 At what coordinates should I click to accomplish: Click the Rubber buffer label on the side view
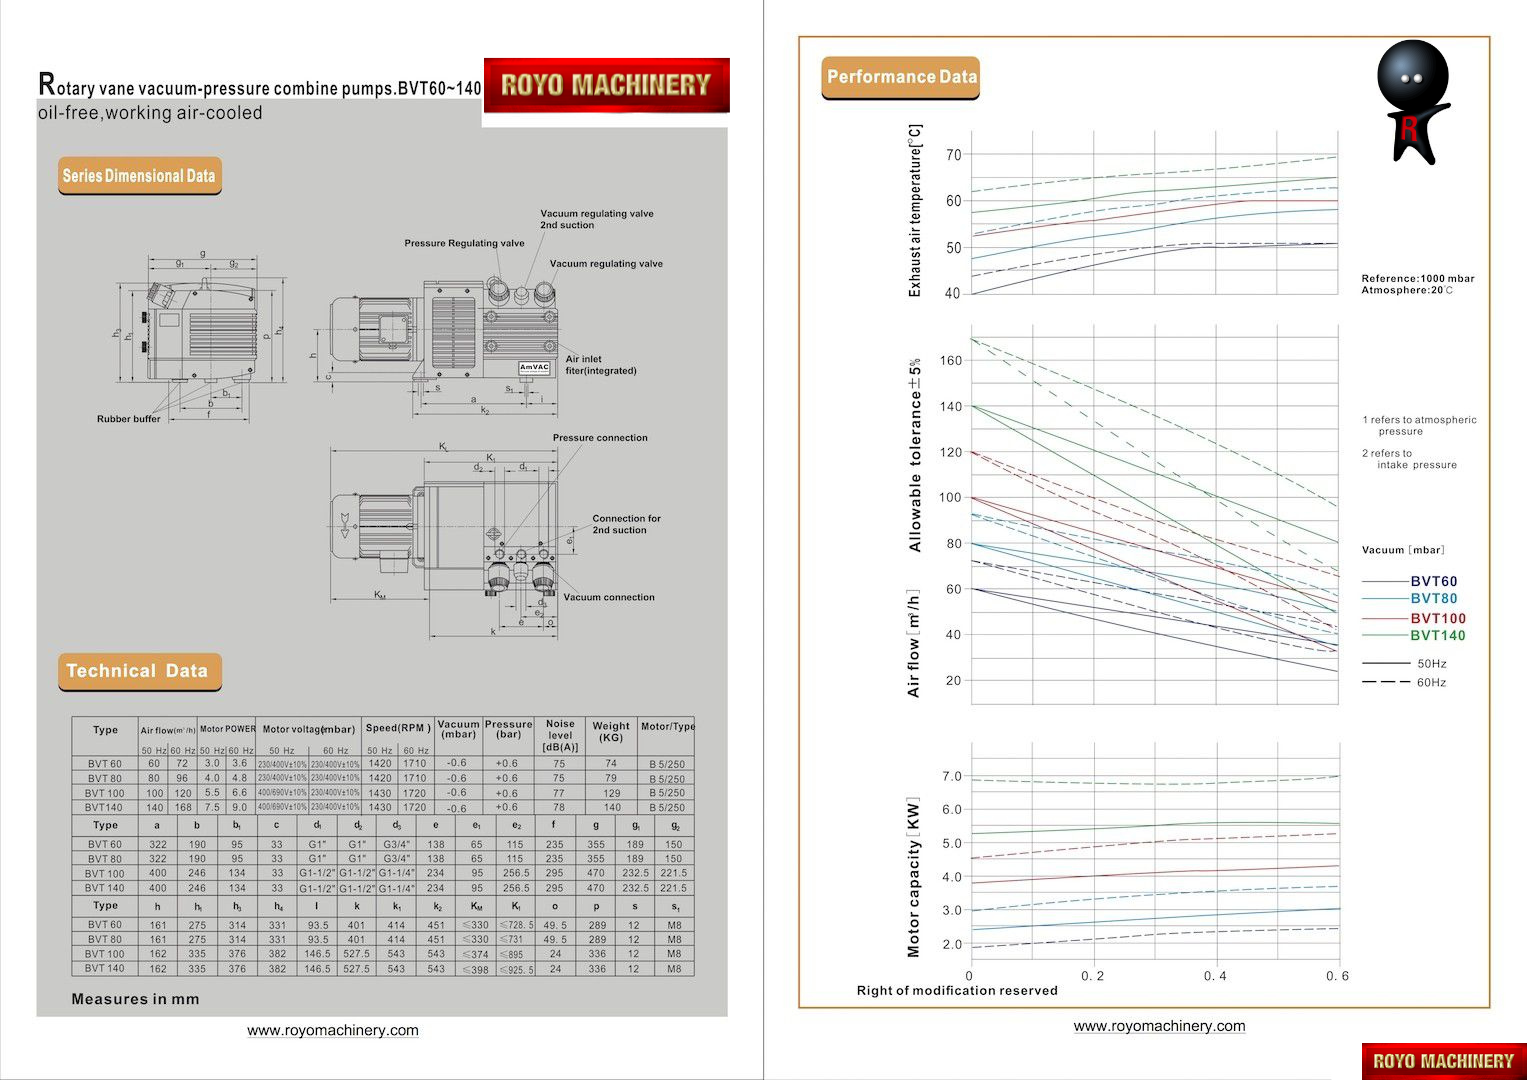click(128, 419)
